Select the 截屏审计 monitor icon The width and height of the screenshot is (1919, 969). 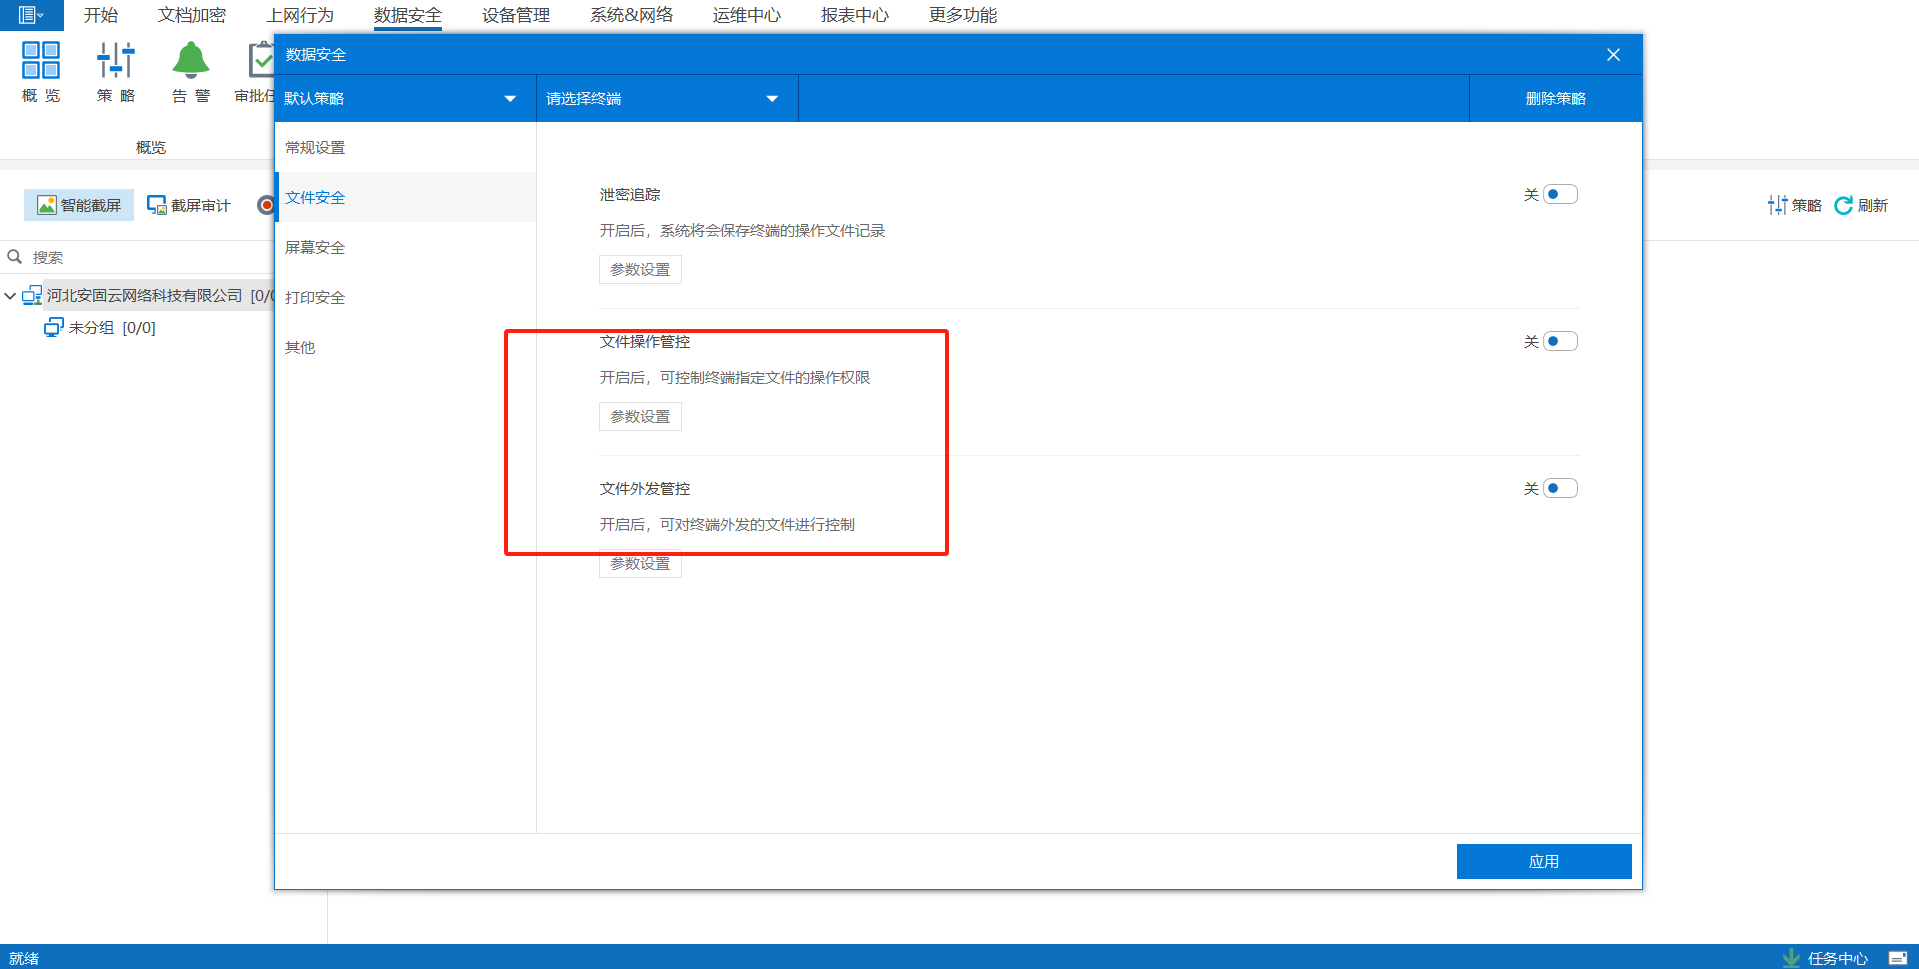point(157,205)
